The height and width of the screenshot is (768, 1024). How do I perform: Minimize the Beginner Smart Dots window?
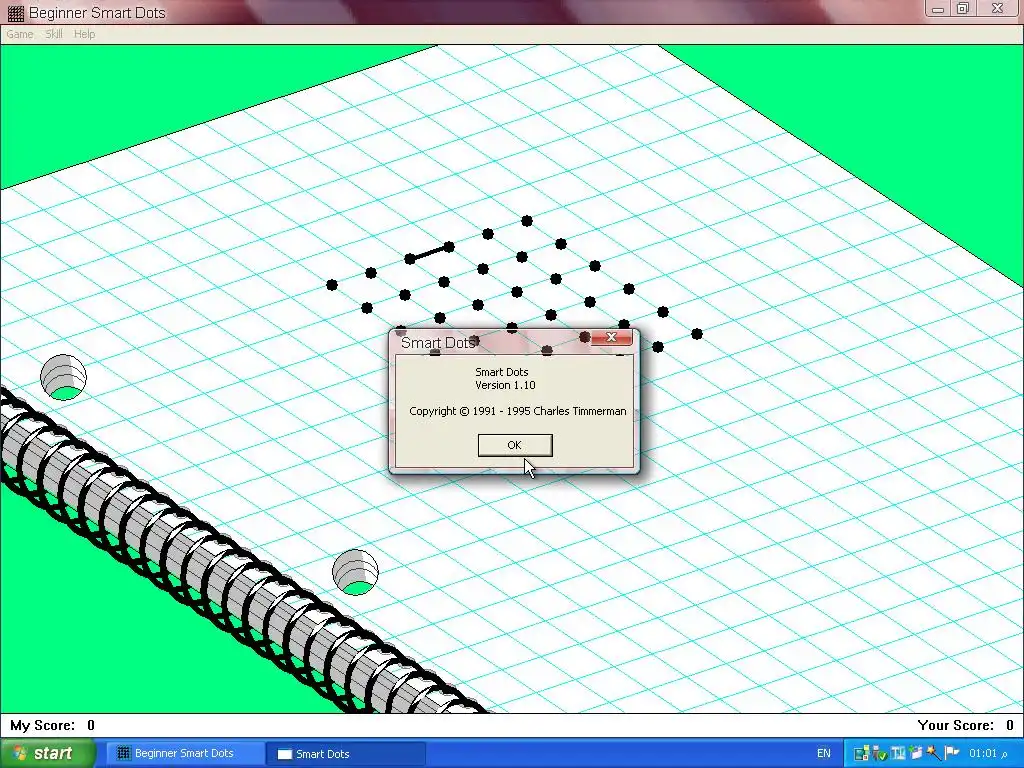coord(938,8)
